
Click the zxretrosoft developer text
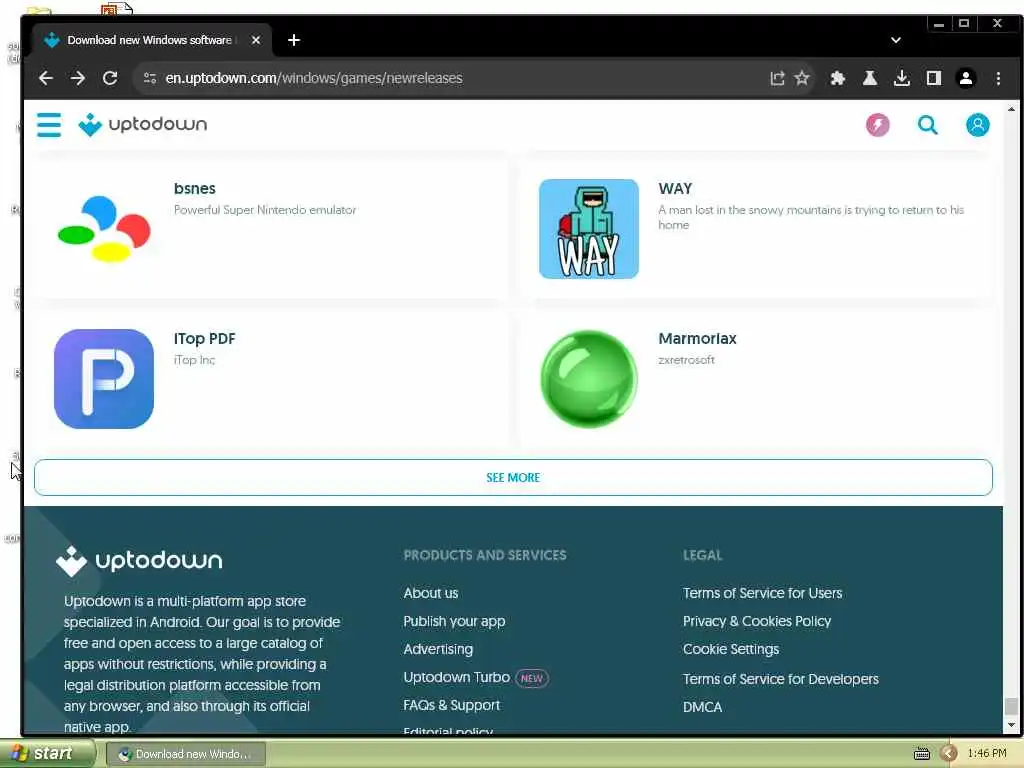click(x=686, y=360)
